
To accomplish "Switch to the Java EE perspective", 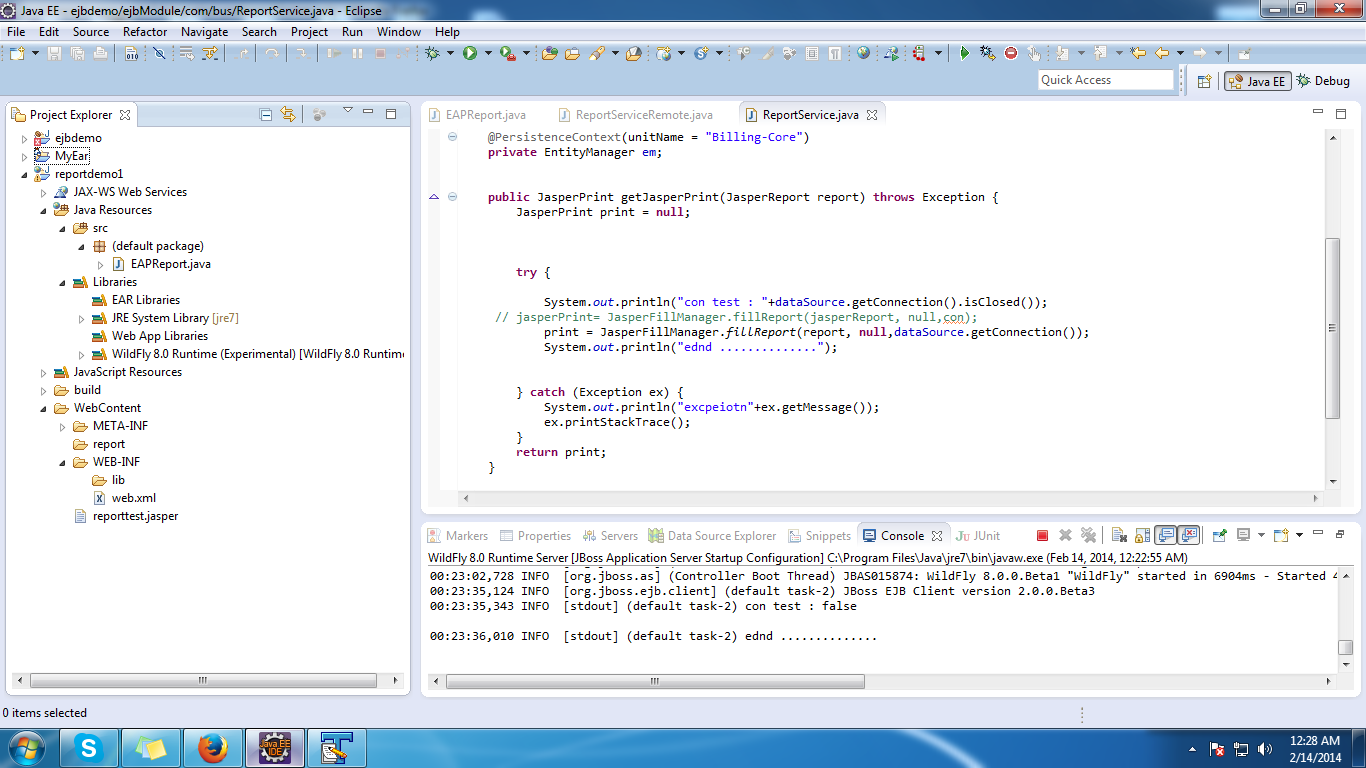I will (1258, 81).
